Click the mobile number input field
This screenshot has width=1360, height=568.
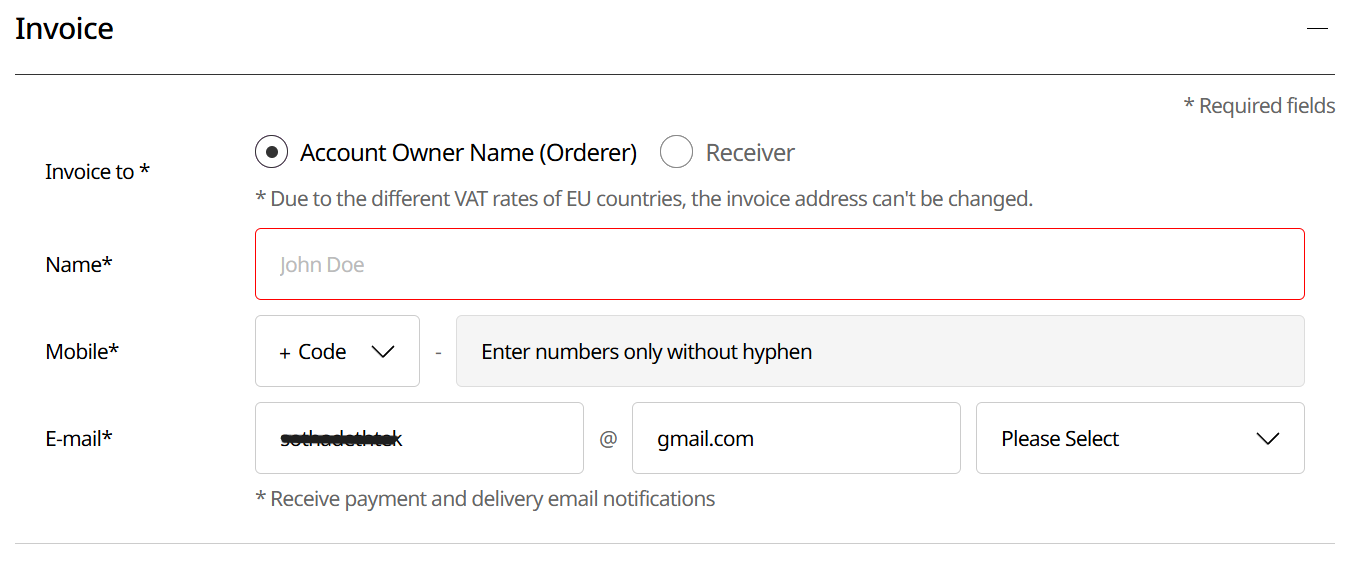tap(880, 351)
